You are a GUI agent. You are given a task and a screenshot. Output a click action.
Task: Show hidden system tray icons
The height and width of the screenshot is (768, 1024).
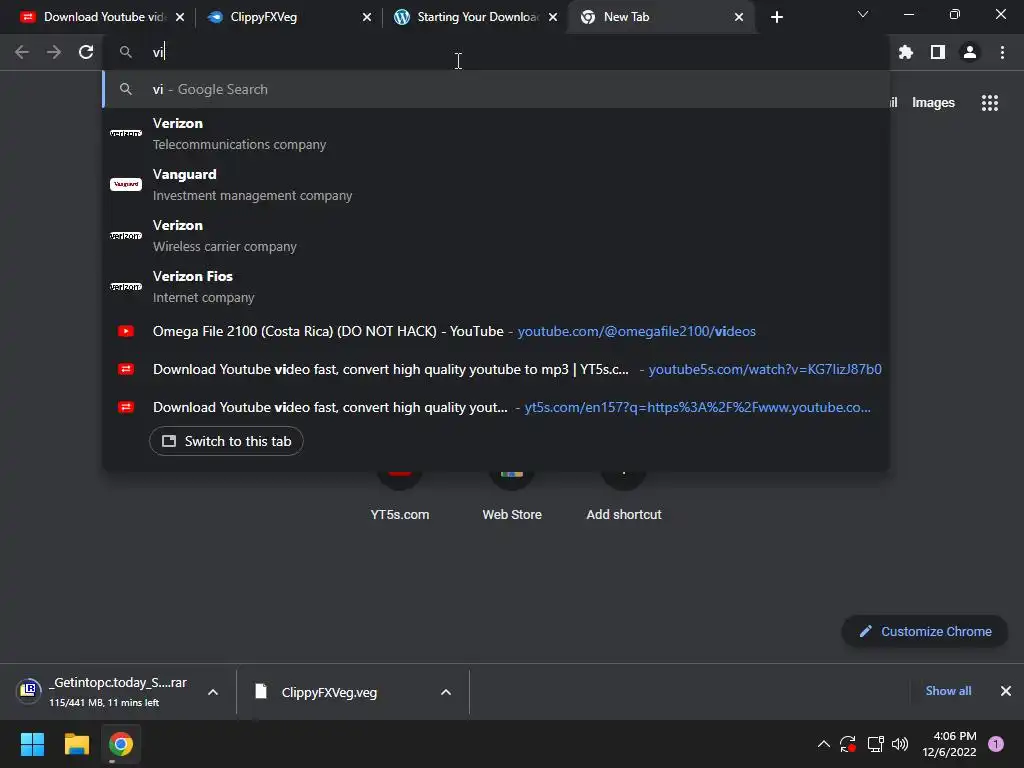[824, 744]
